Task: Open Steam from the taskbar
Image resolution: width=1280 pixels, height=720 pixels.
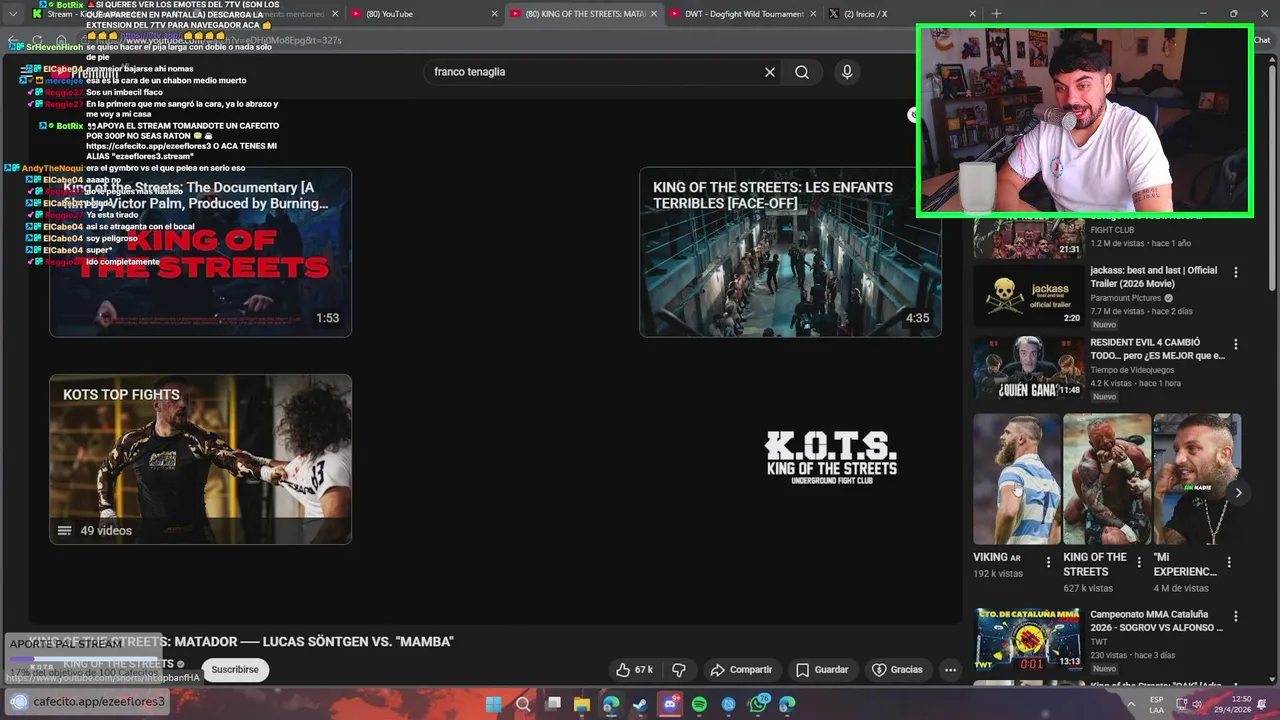Action: pos(640,704)
